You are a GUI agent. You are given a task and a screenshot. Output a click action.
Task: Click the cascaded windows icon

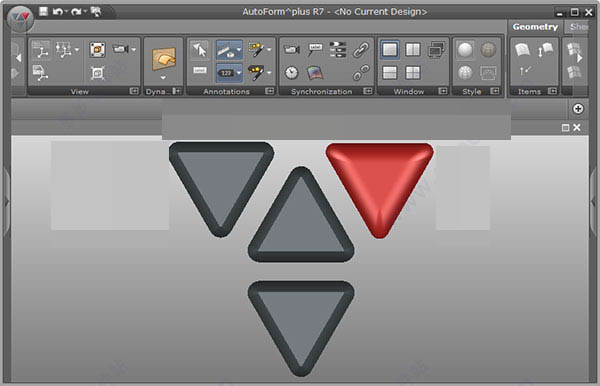[x=436, y=50]
